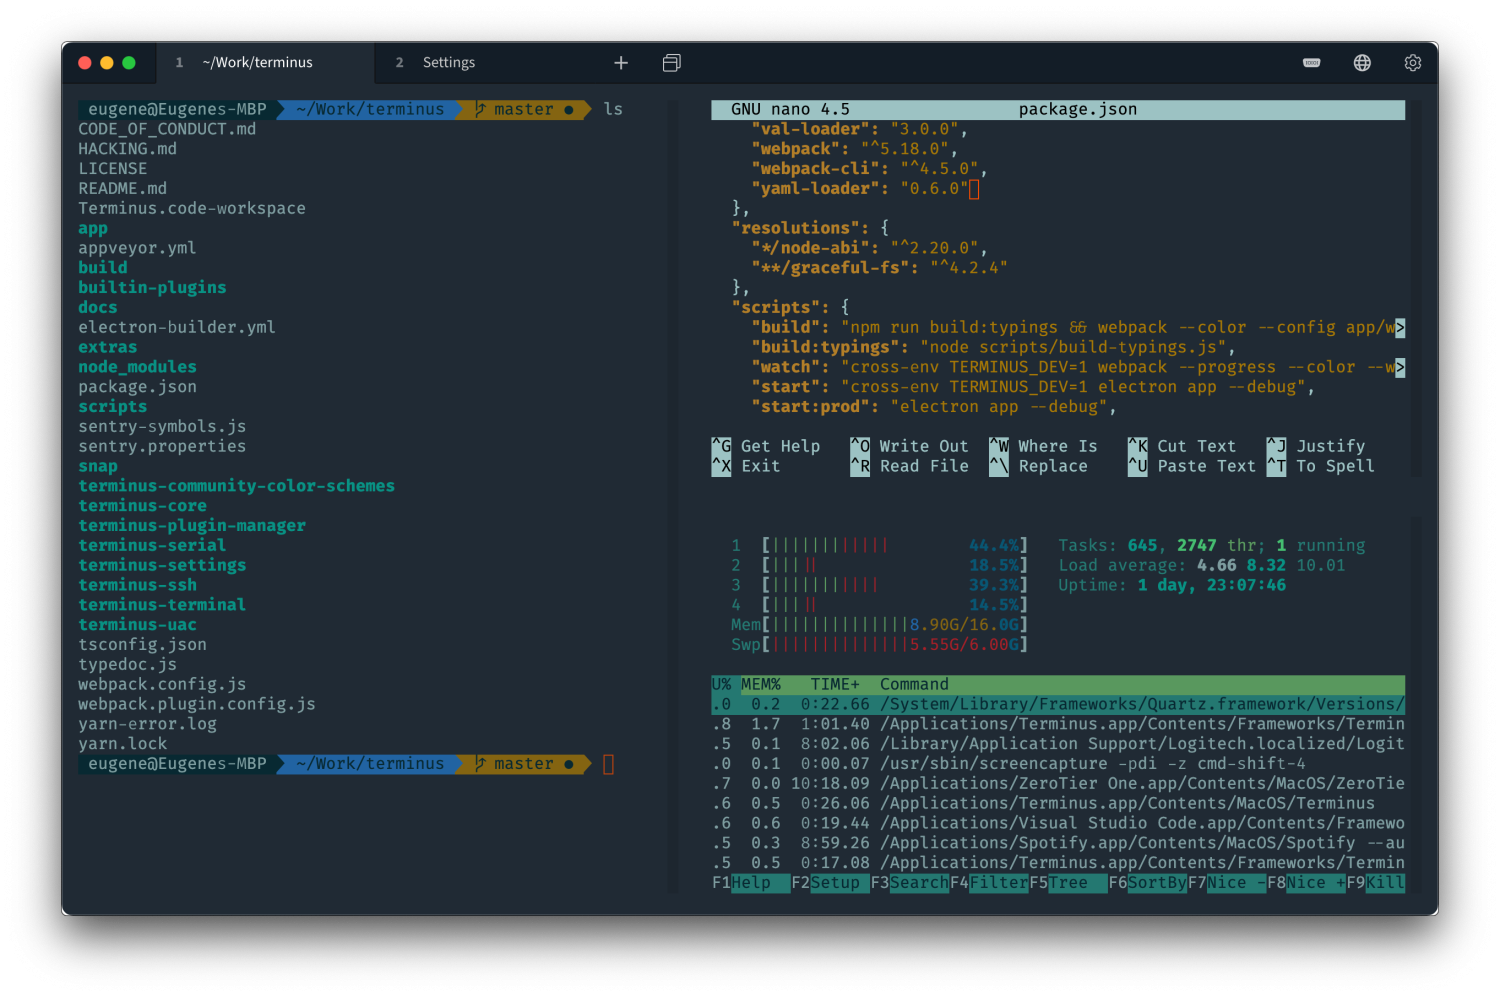Open a new tab with plus icon
This screenshot has width=1500, height=997.
(x=621, y=63)
